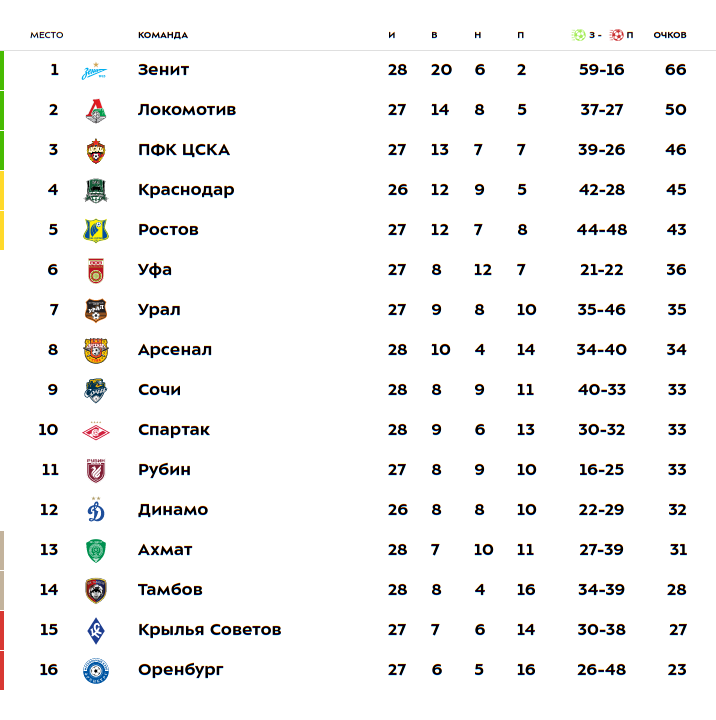Click the Krasnodar club logo

(96, 190)
